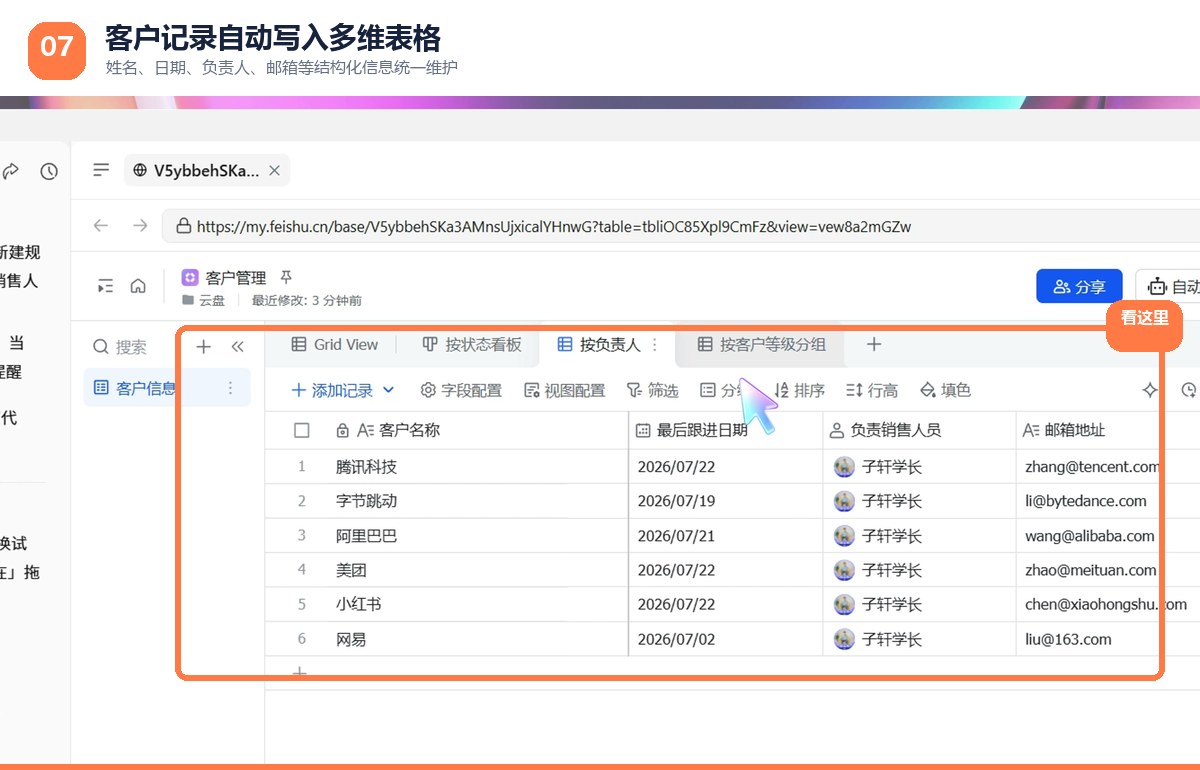Viewport: 1200px width, 770px height.
Task: Go to the home icon
Action: 139,286
